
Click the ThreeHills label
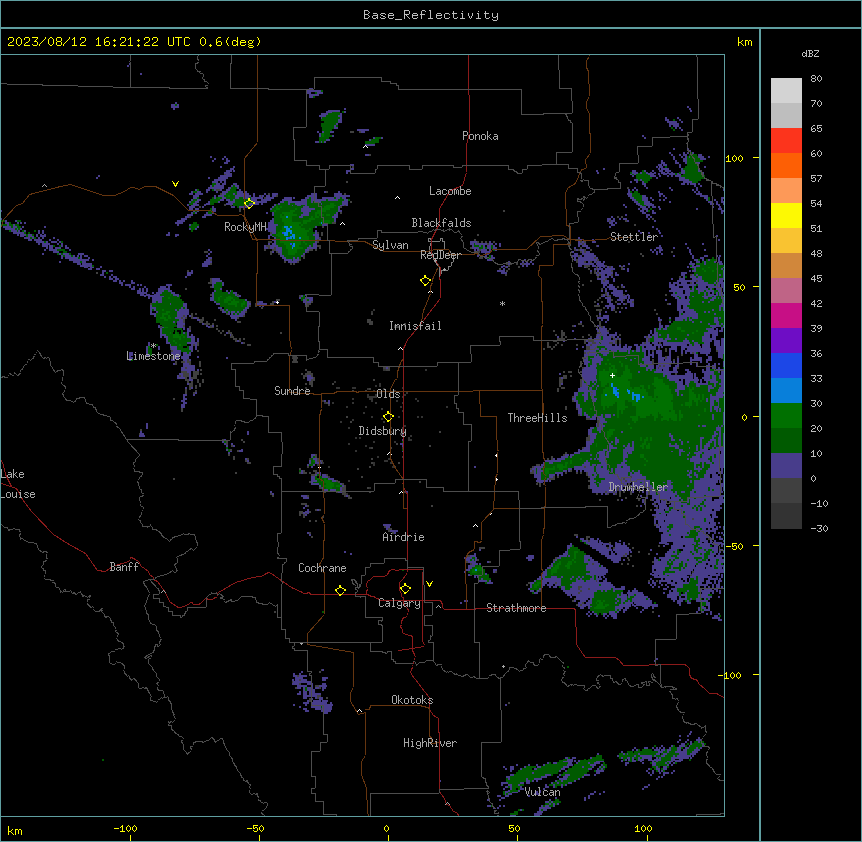click(x=538, y=418)
